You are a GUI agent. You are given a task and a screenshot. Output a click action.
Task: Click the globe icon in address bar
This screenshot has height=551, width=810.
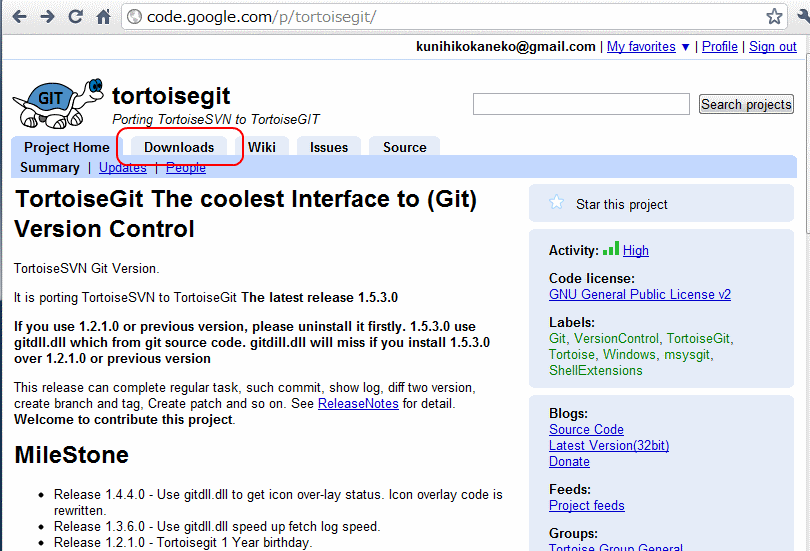134,17
